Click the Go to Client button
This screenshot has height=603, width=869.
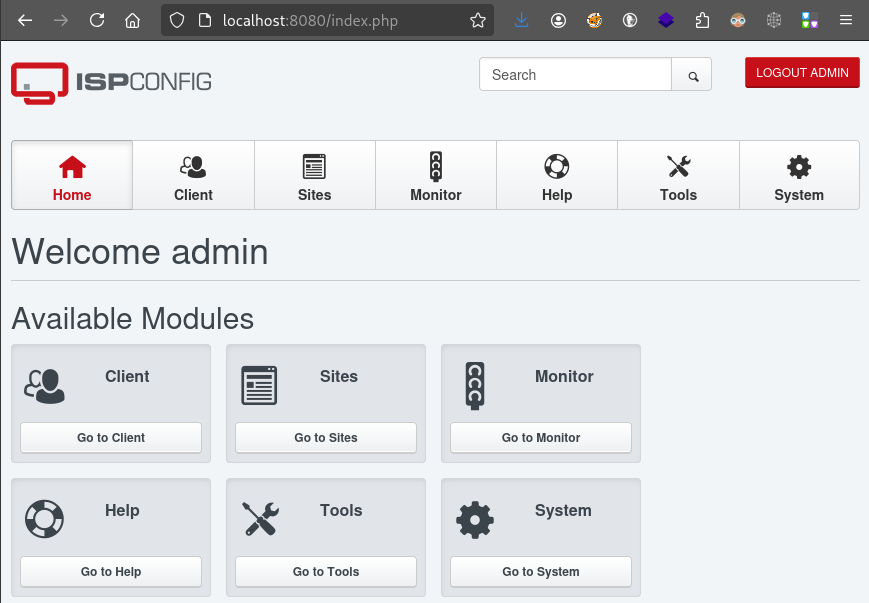[x=110, y=437]
